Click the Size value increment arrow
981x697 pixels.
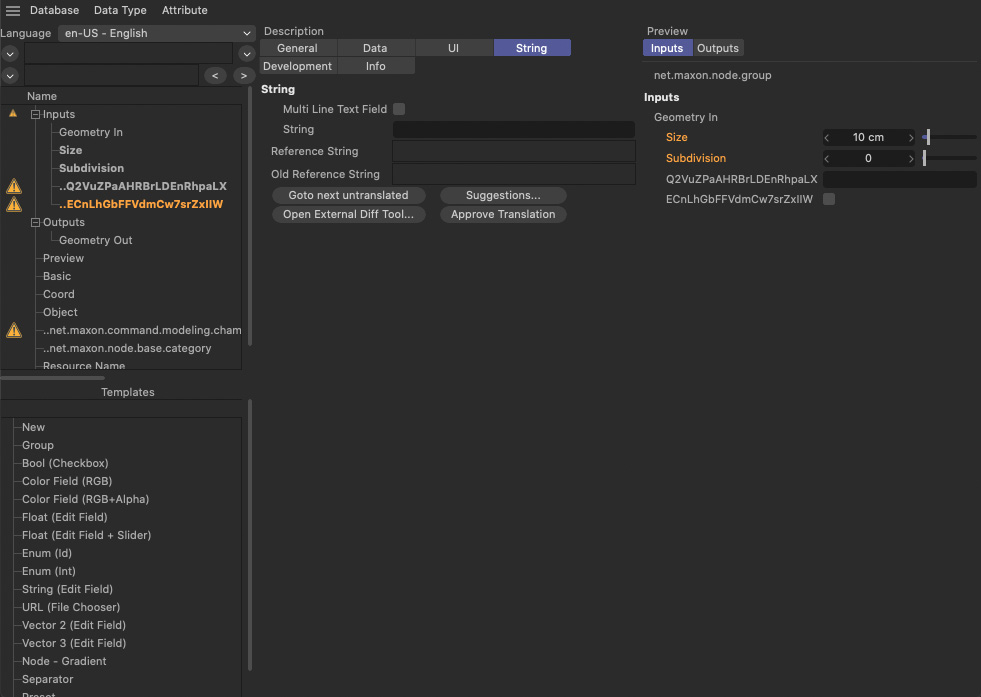(910, 137)
